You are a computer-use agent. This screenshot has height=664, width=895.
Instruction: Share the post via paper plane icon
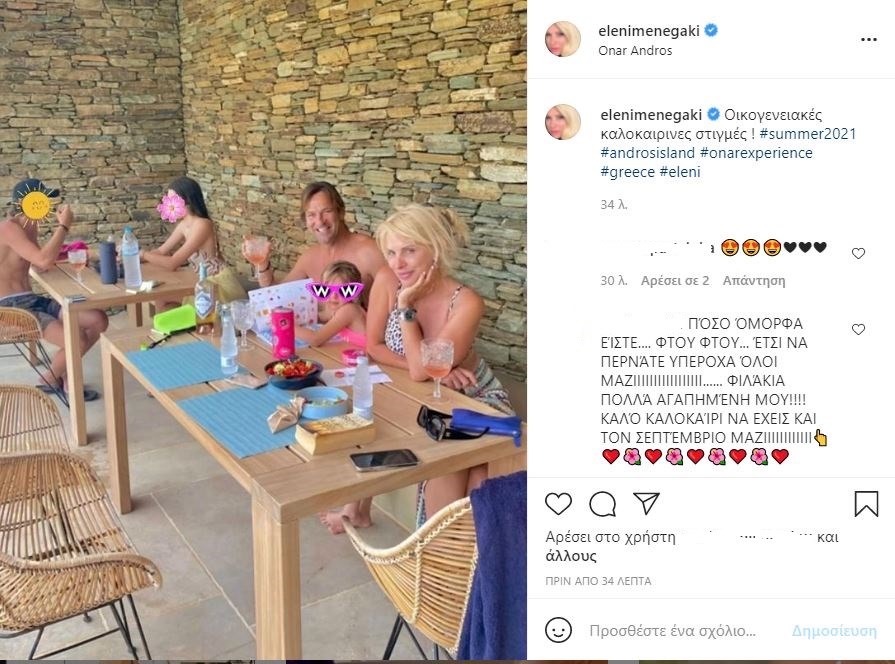pos(647,503)
